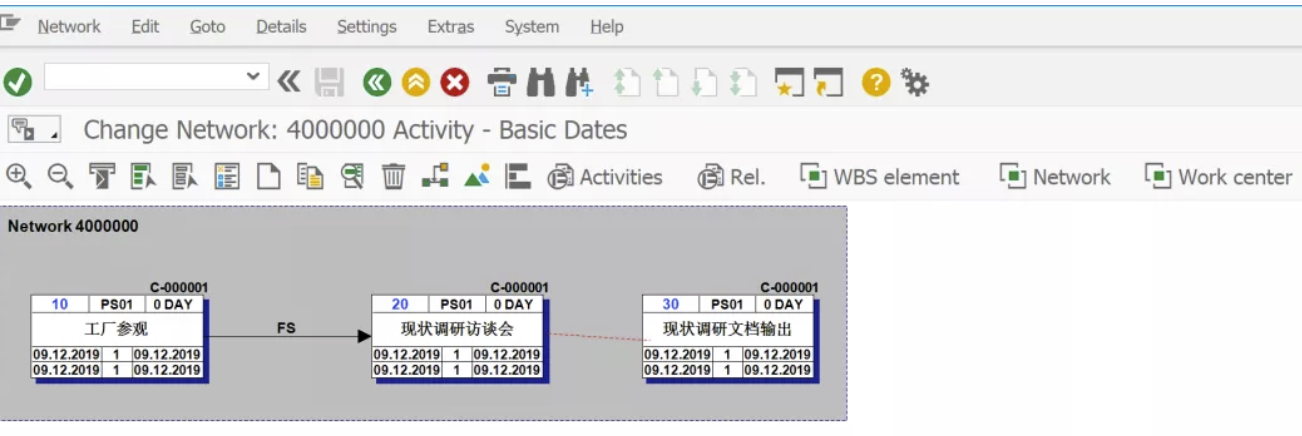Click the green connect/hierarchy icon
The width and height of the screenshot is (1302, 436).
click(x=435, y=176)
